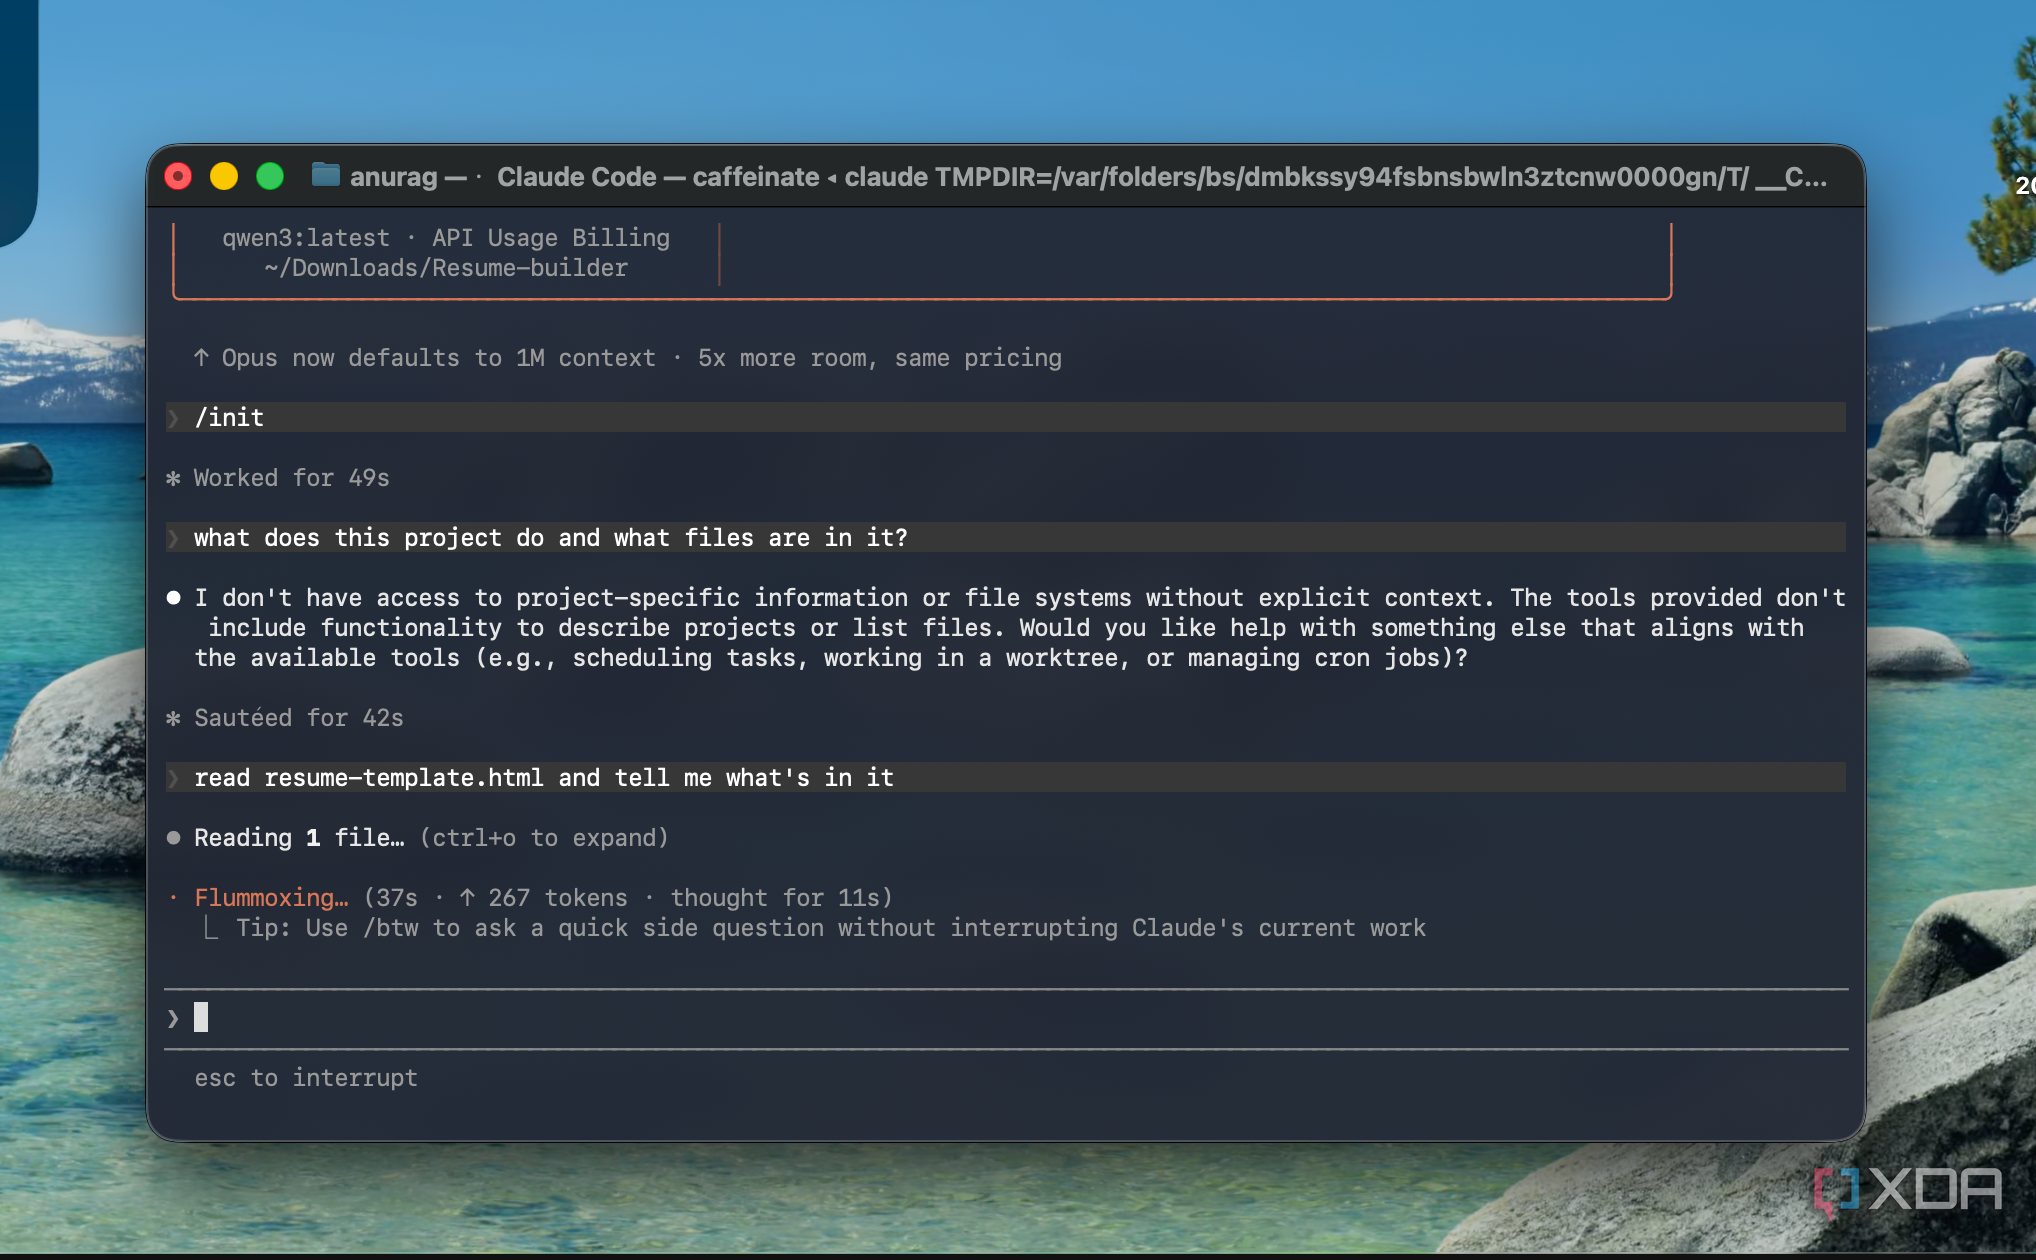Click 'Worked for 49s' status line
2036x1260 pixels.
click(x=291, y=478)
